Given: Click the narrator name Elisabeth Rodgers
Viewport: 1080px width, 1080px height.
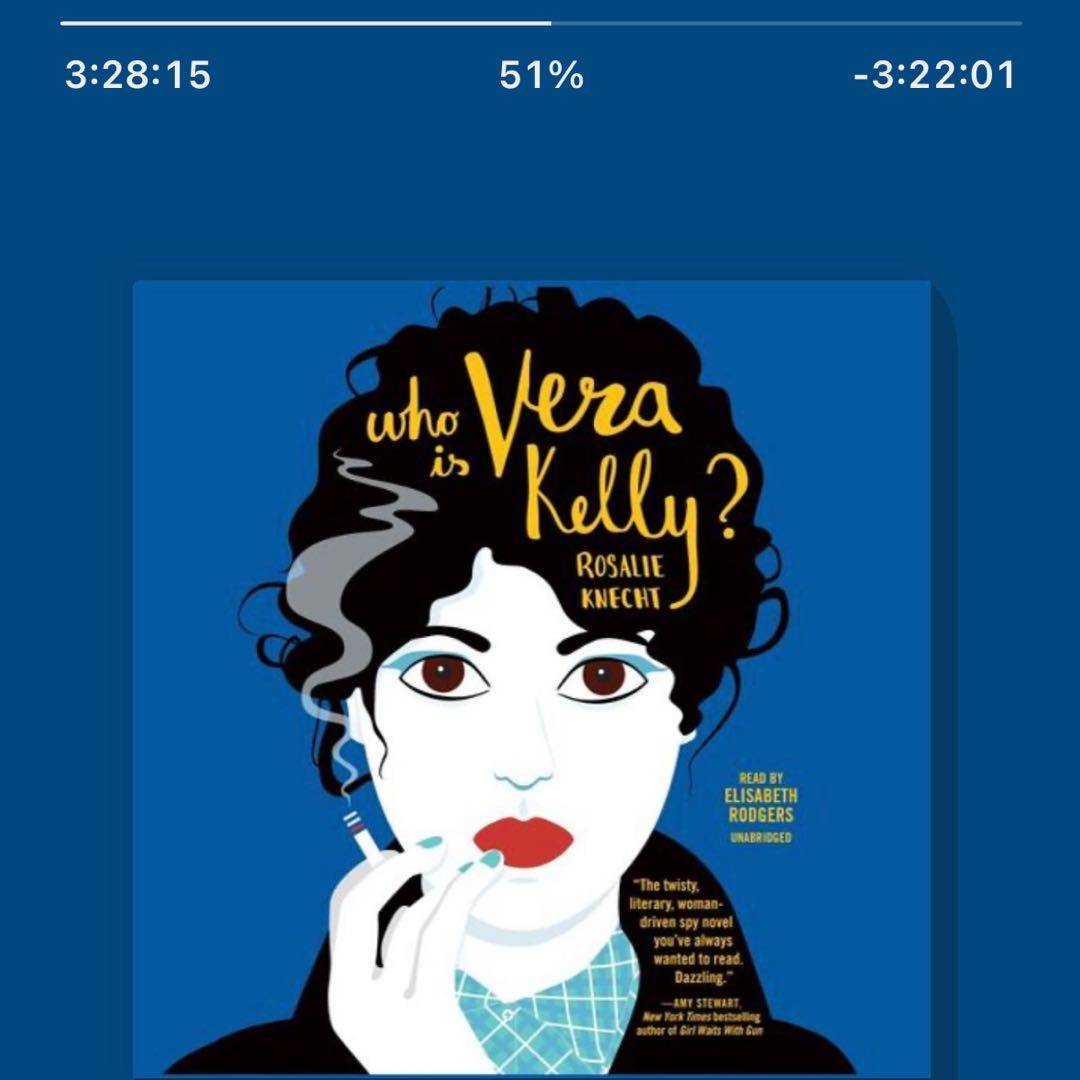Looking at the screenshot, I should pos(760,805).
